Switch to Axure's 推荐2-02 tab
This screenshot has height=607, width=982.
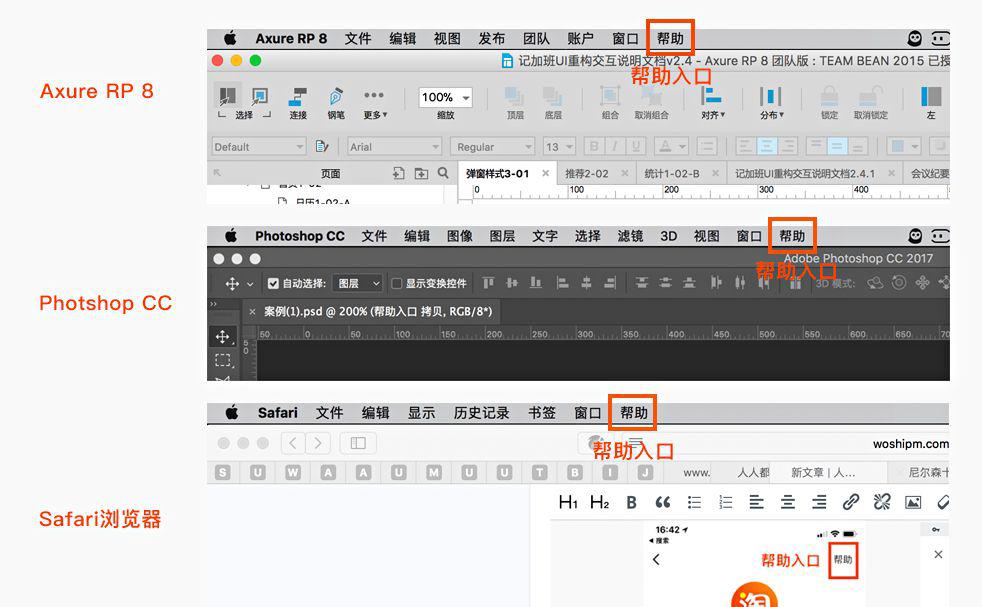coord(587,174)
